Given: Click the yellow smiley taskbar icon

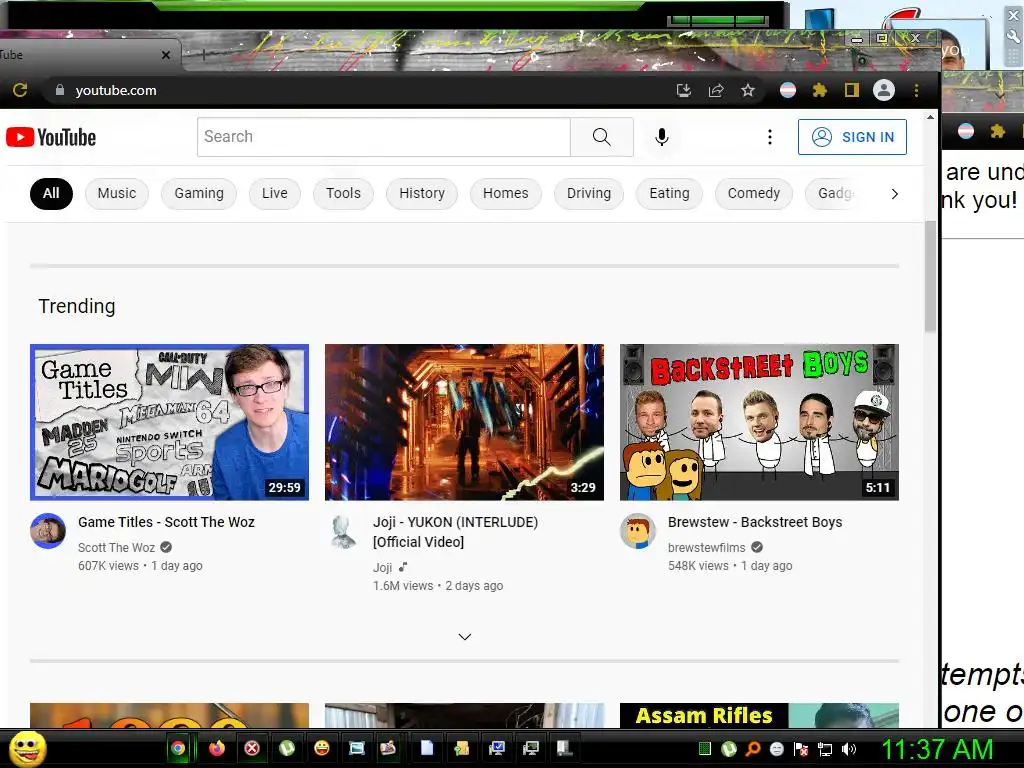Looking at the screenshot, I should coord(322,748).
